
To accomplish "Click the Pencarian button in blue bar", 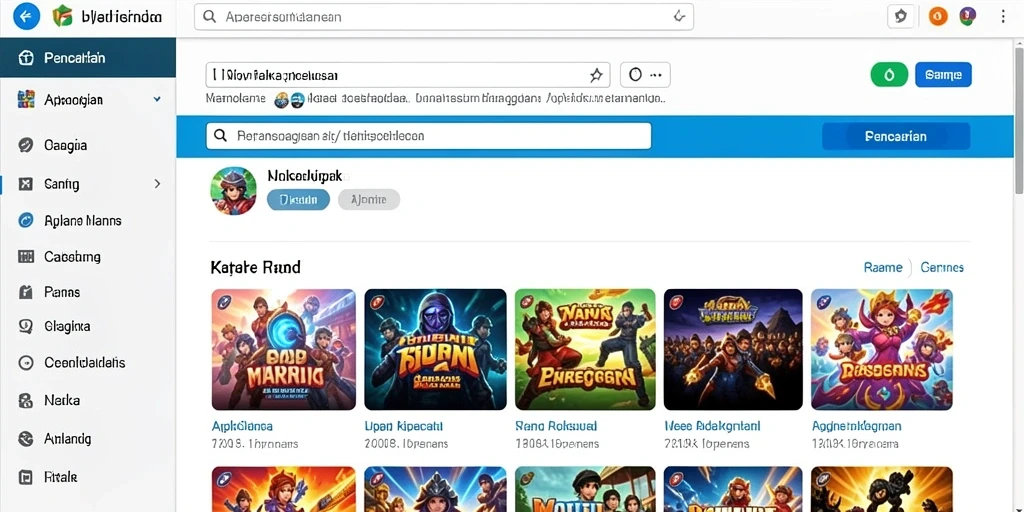I will click(896, 136).
